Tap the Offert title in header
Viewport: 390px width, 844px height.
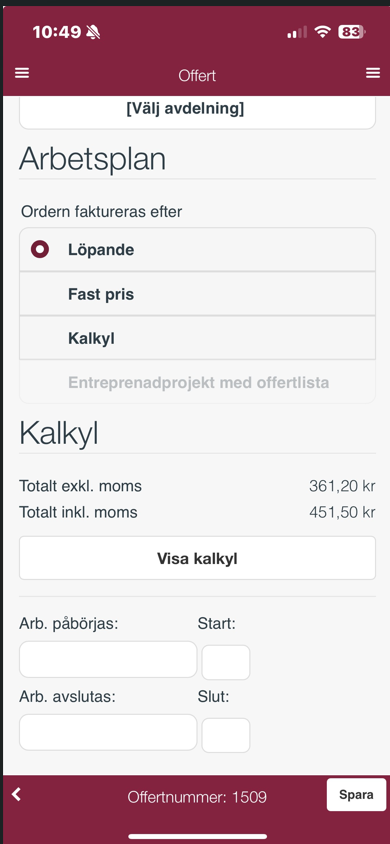[x=197, y=75]
